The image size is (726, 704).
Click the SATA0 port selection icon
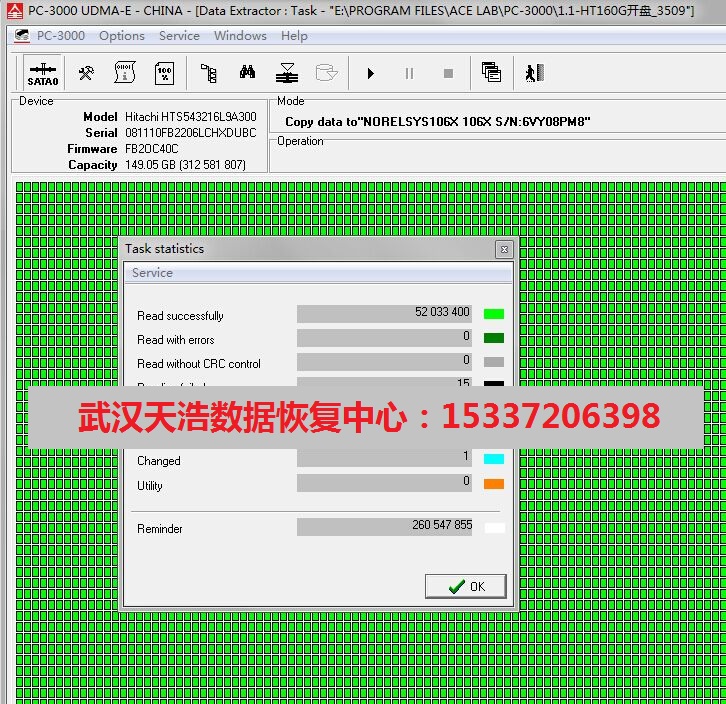click(x=42, y=73)
